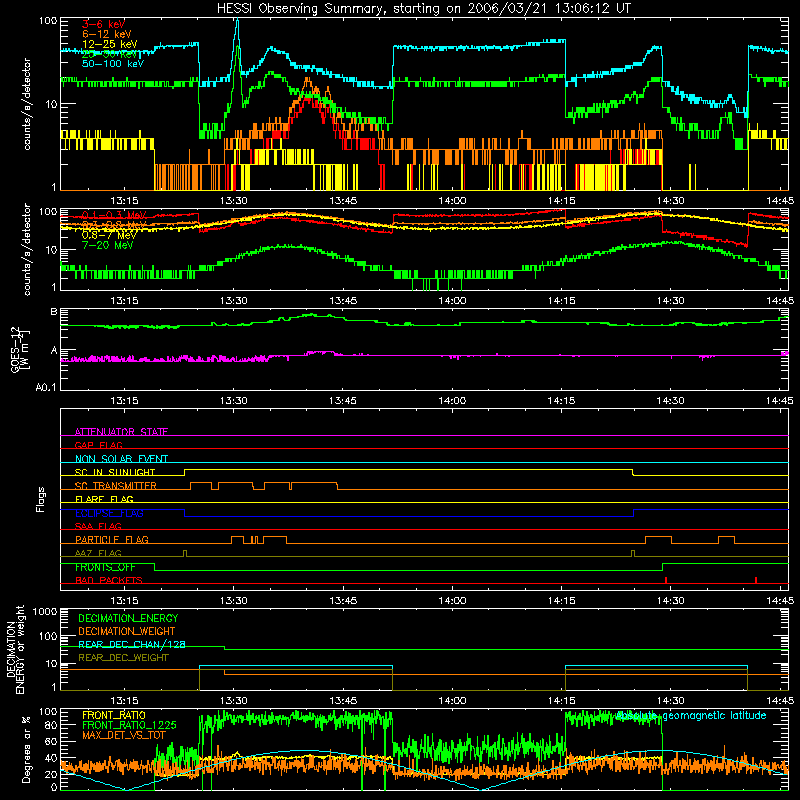This screenshot has width=800, height=800.
Task: Click the 13:45 time tick under MeV panel
Action: 343,301
